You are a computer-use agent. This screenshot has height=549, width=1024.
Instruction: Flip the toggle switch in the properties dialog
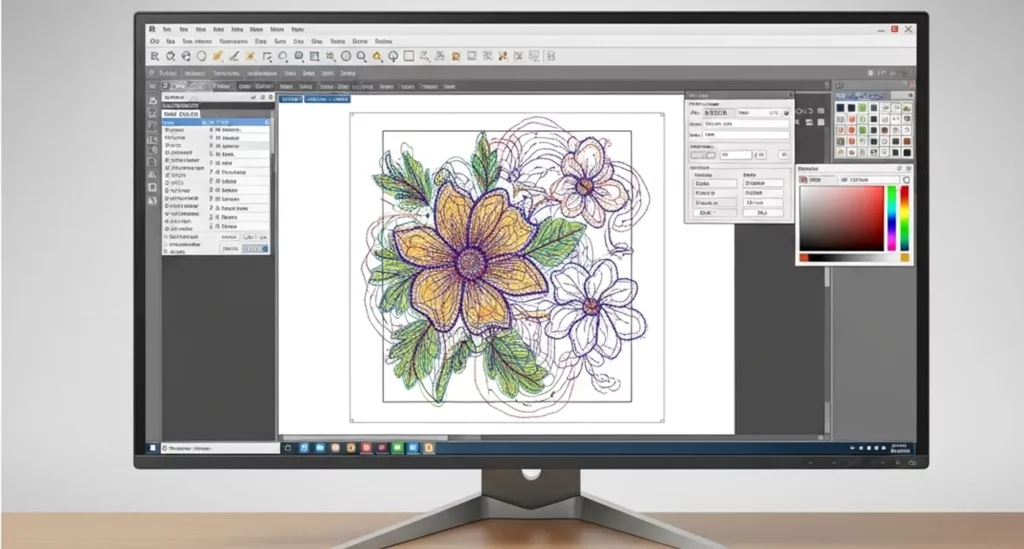coord(703,155)
